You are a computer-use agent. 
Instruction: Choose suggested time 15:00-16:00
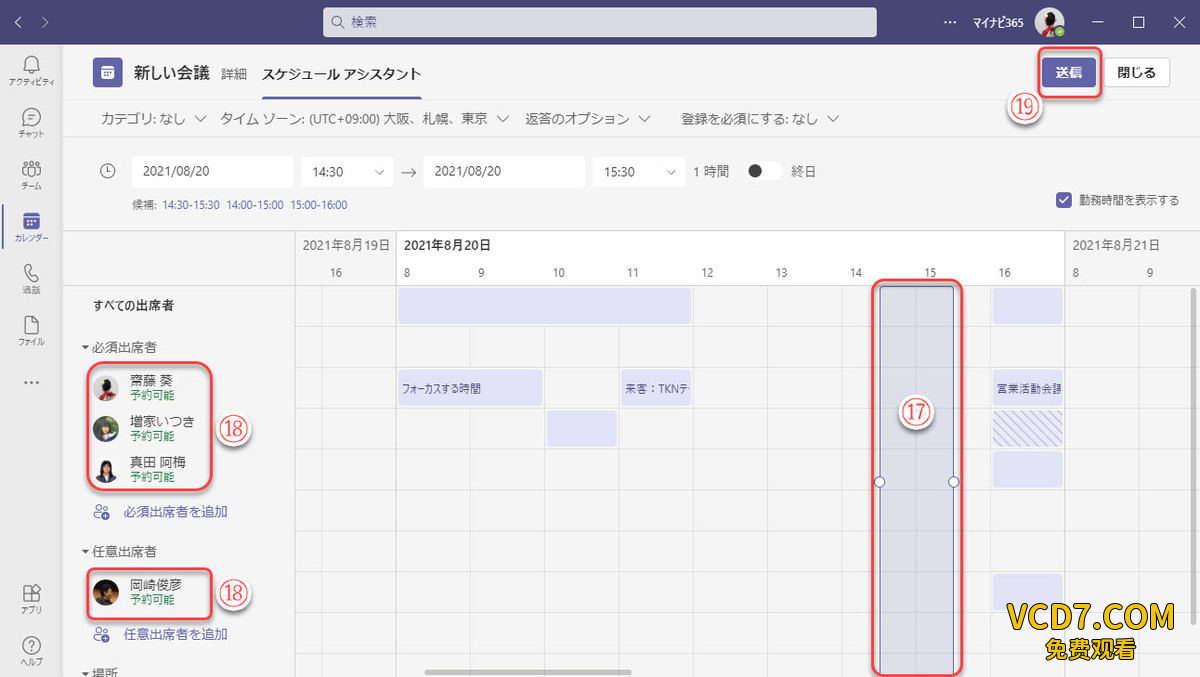pos(319,205)
